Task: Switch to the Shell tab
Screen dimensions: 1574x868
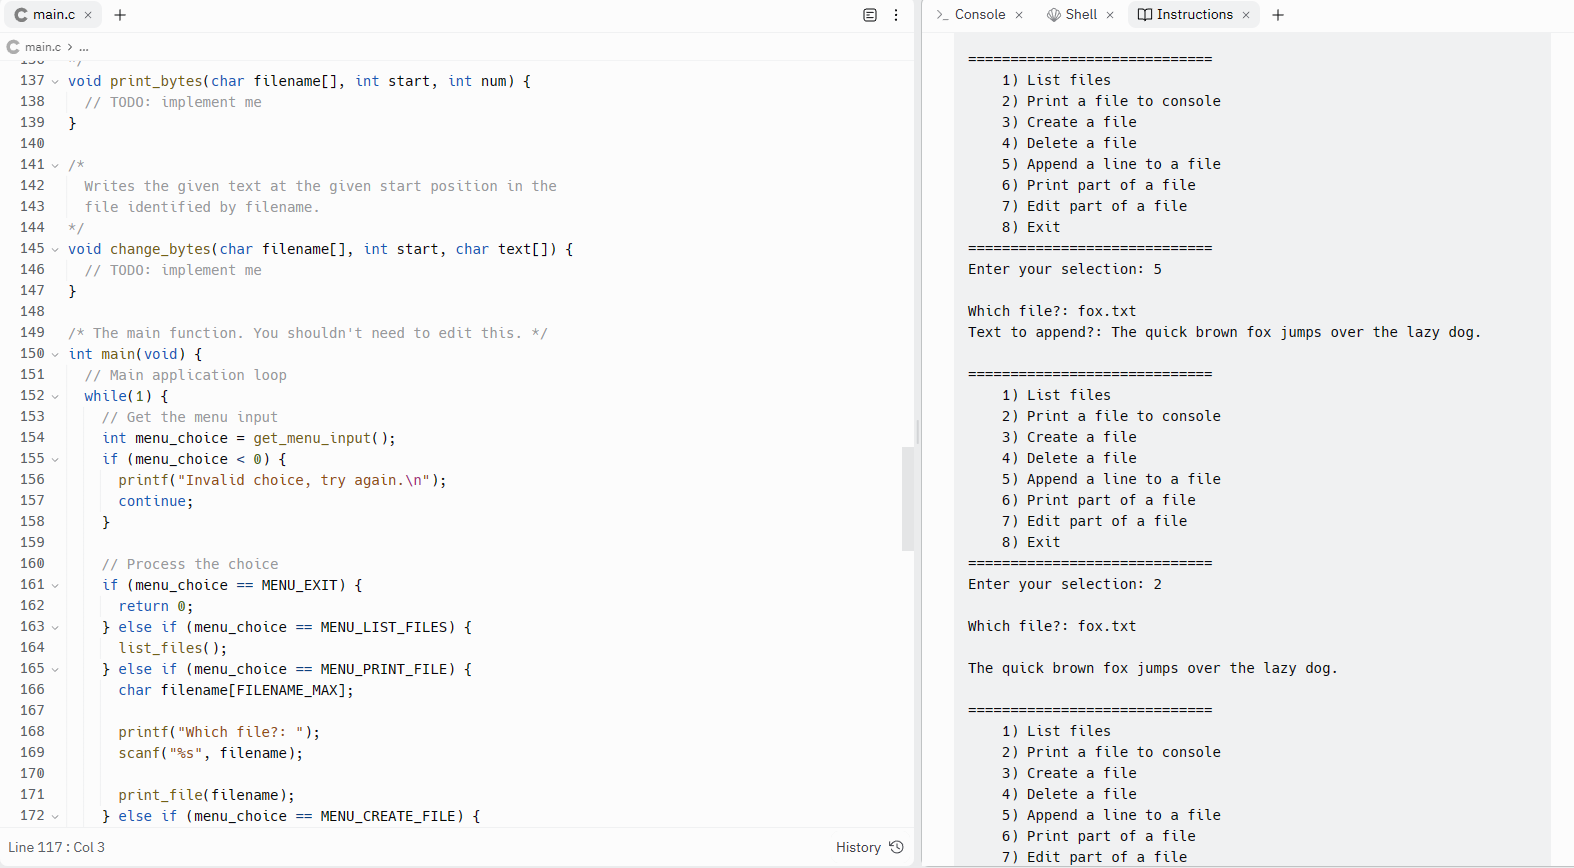Action: (1080, 15)
